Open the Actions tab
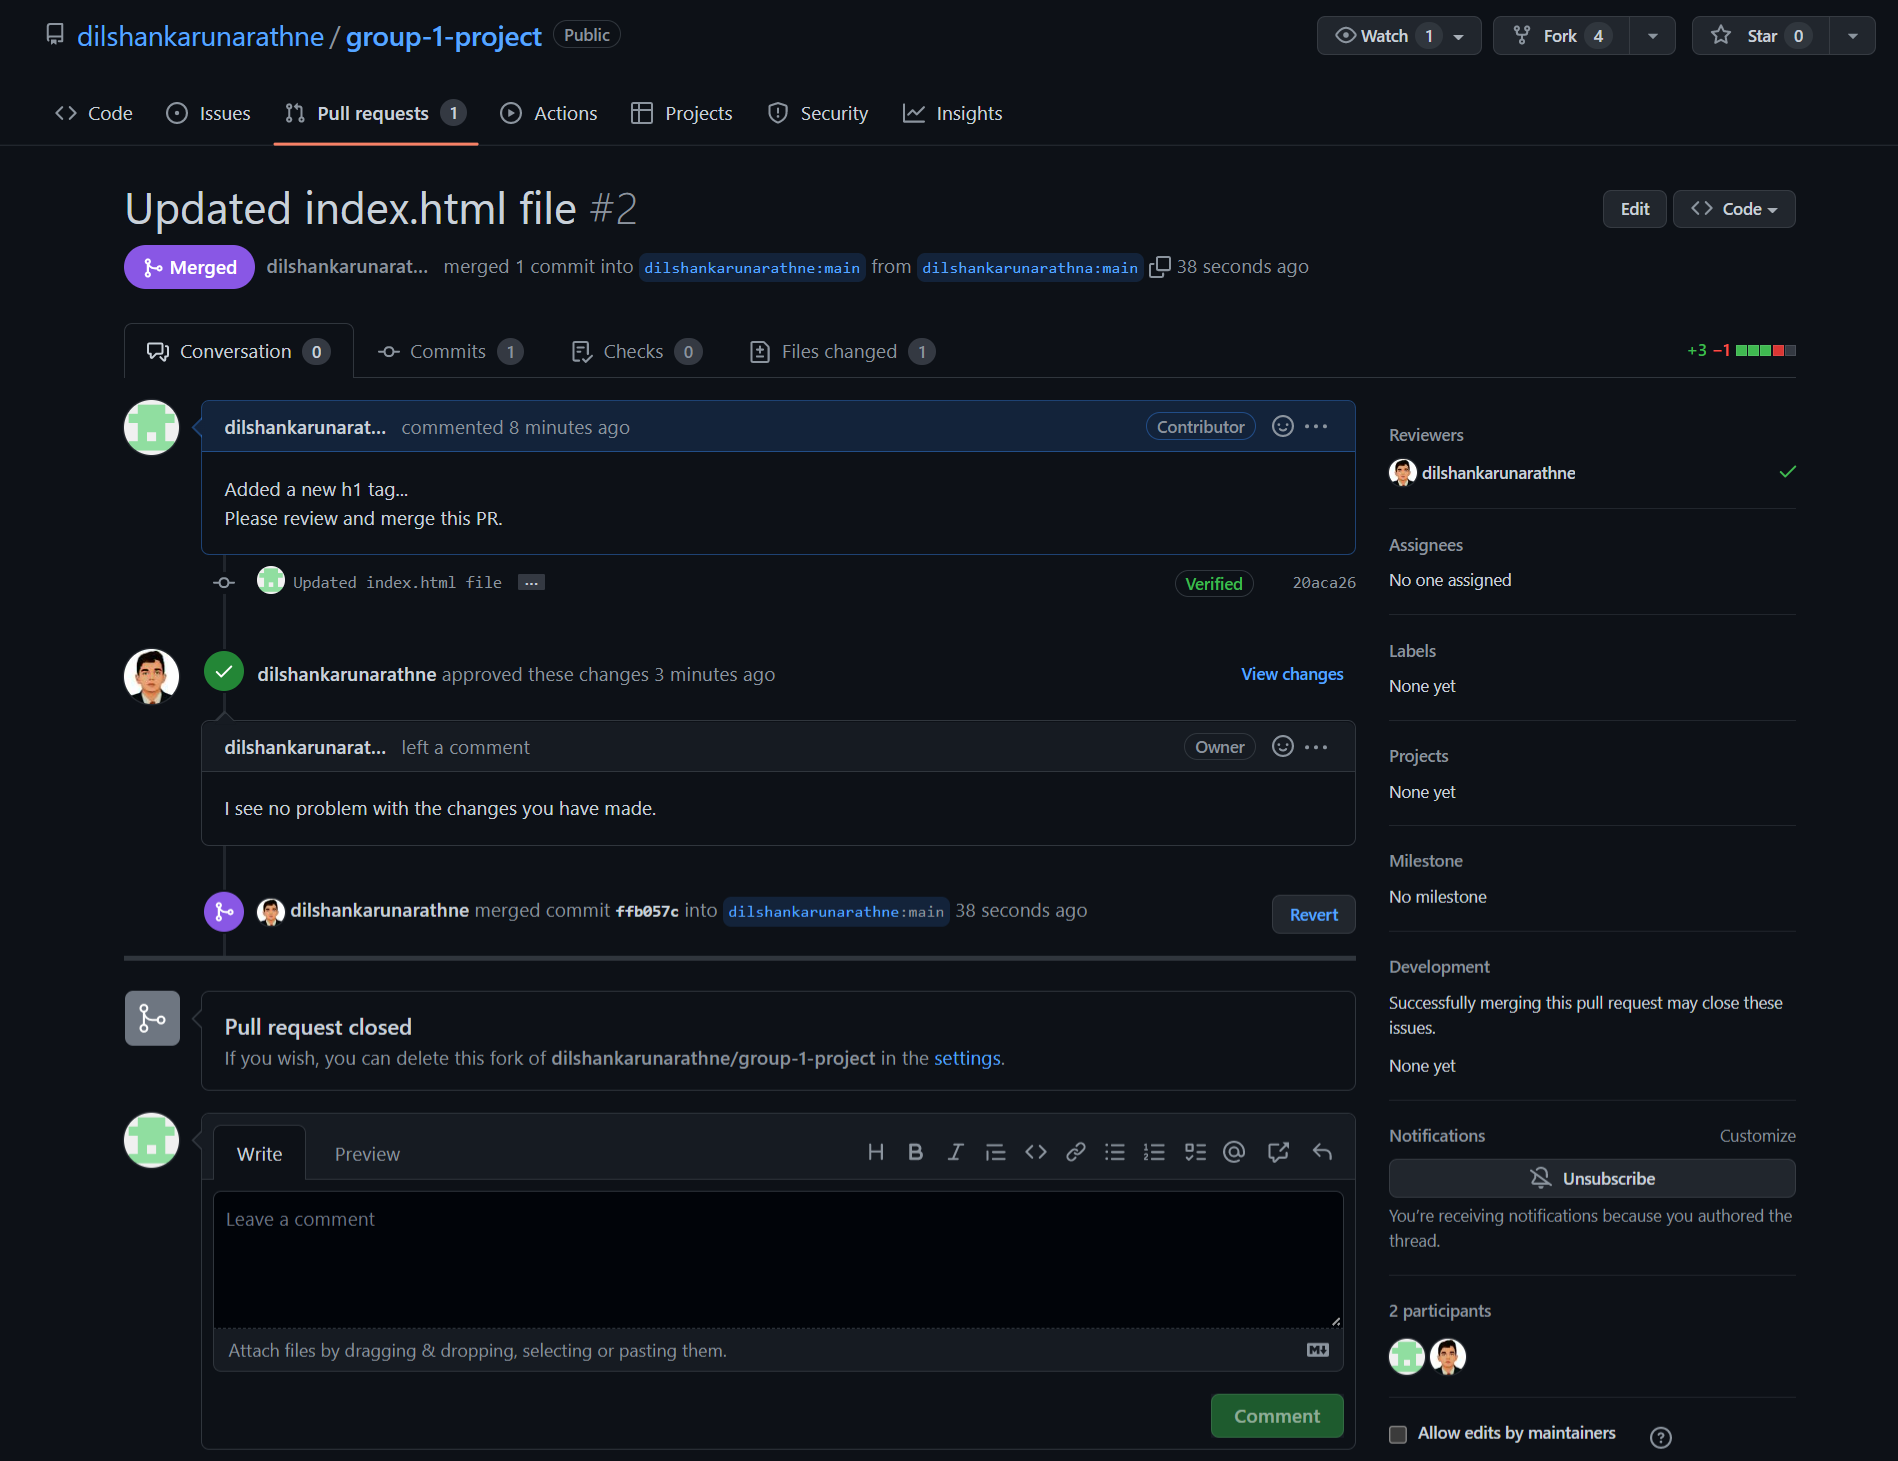The width and height of the screenshot is (1898, 1461). coord(549,113)
